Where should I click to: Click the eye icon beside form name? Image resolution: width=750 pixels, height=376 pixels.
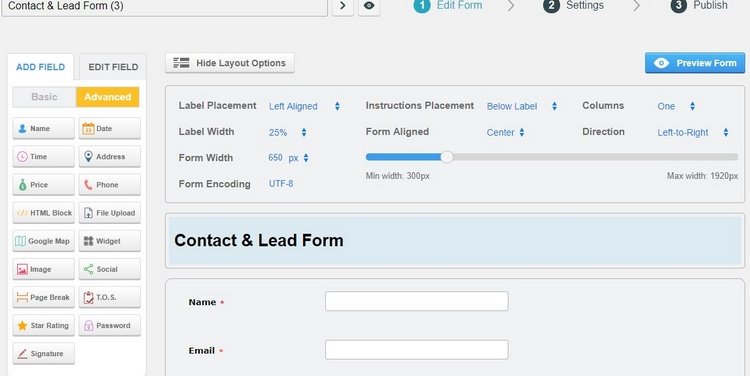(x=369, y=6)
